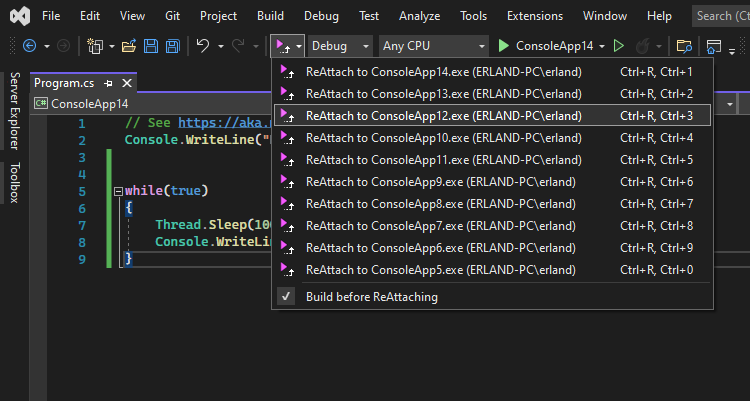This screenshot has height=401, width=750.
Task: Open the ConsoleApp14 project navigation dropdown
Action: 151,104
